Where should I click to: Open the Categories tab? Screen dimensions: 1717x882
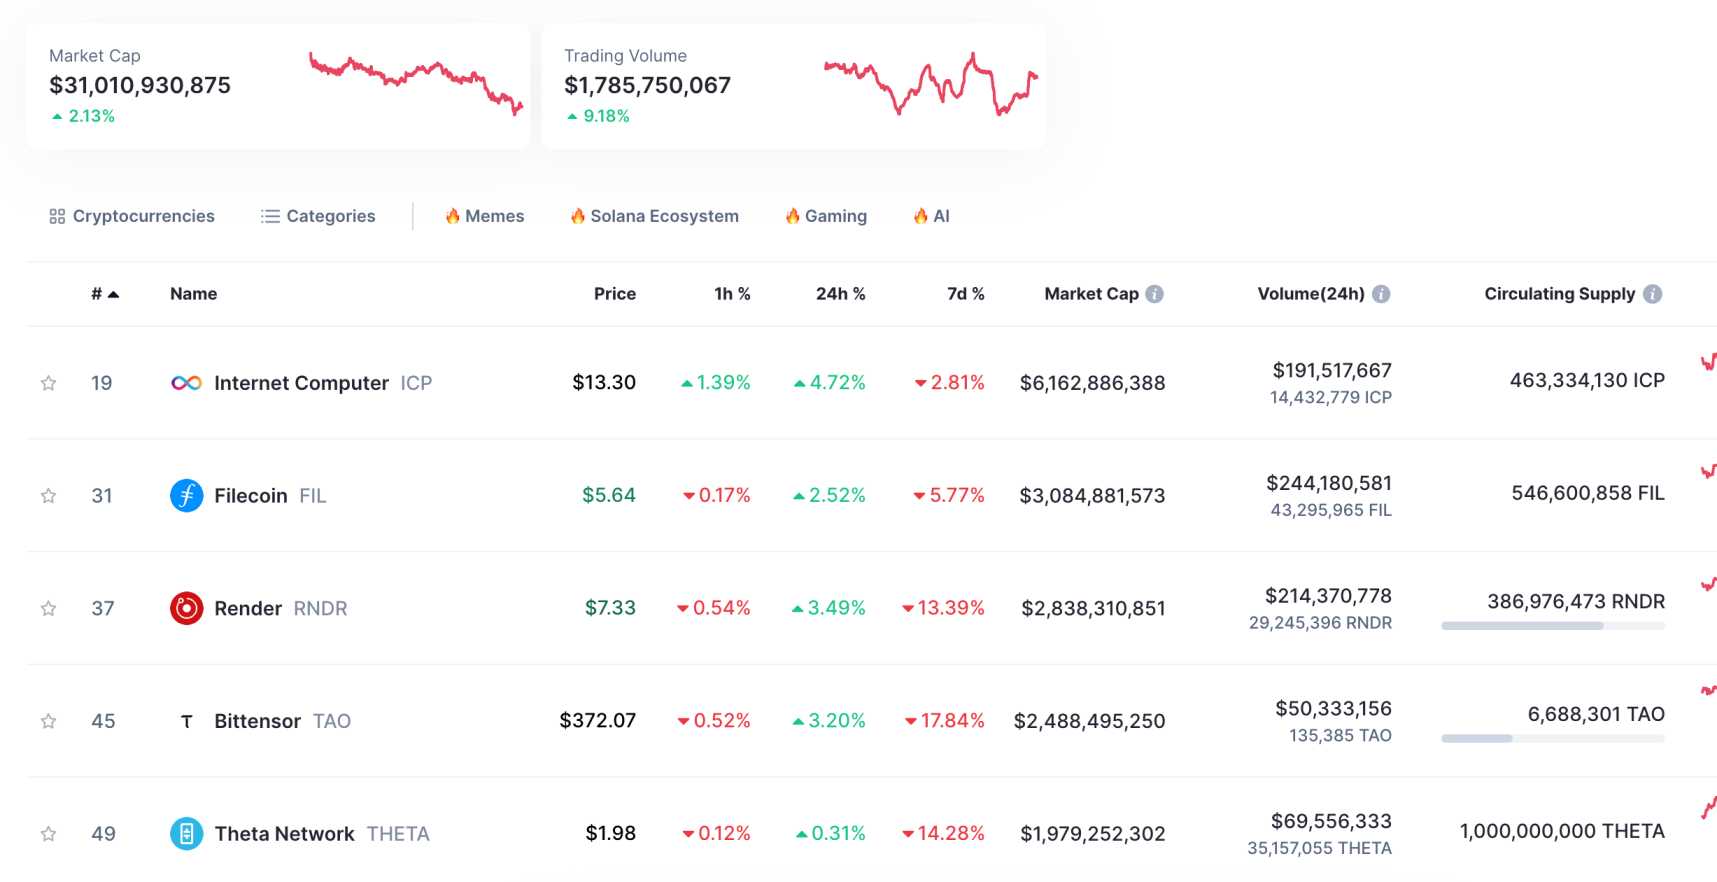tap(318, 216)
